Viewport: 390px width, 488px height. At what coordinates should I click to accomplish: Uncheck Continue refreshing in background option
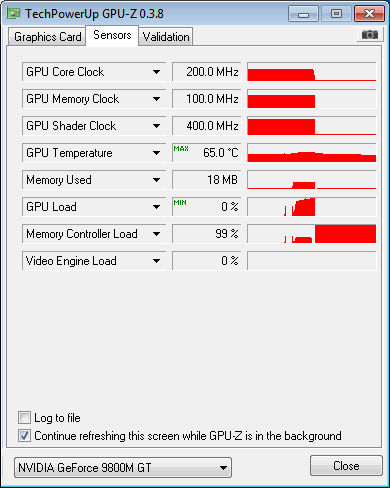tap(24, 436)
